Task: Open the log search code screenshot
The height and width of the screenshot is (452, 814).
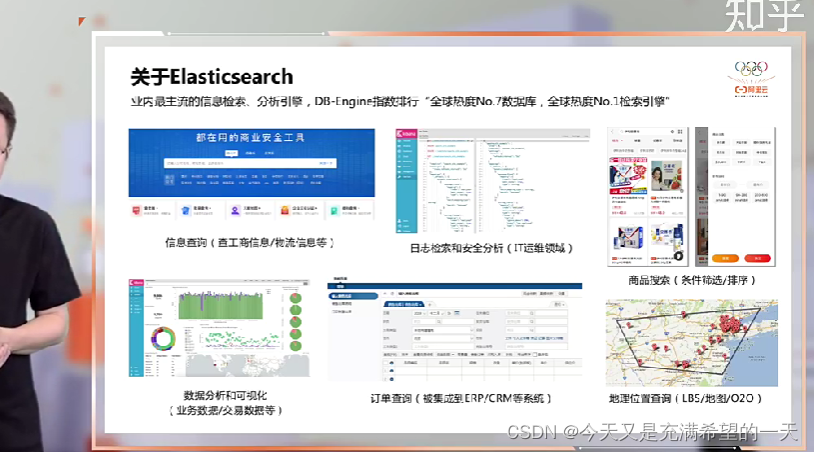Action: (493, 181)
